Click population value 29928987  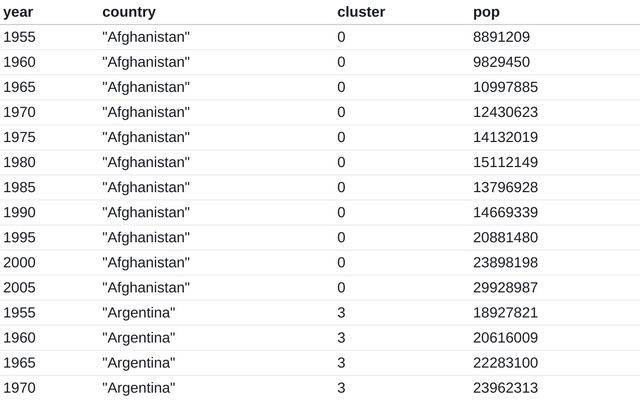pyautogui.click(x=505, y=287)
